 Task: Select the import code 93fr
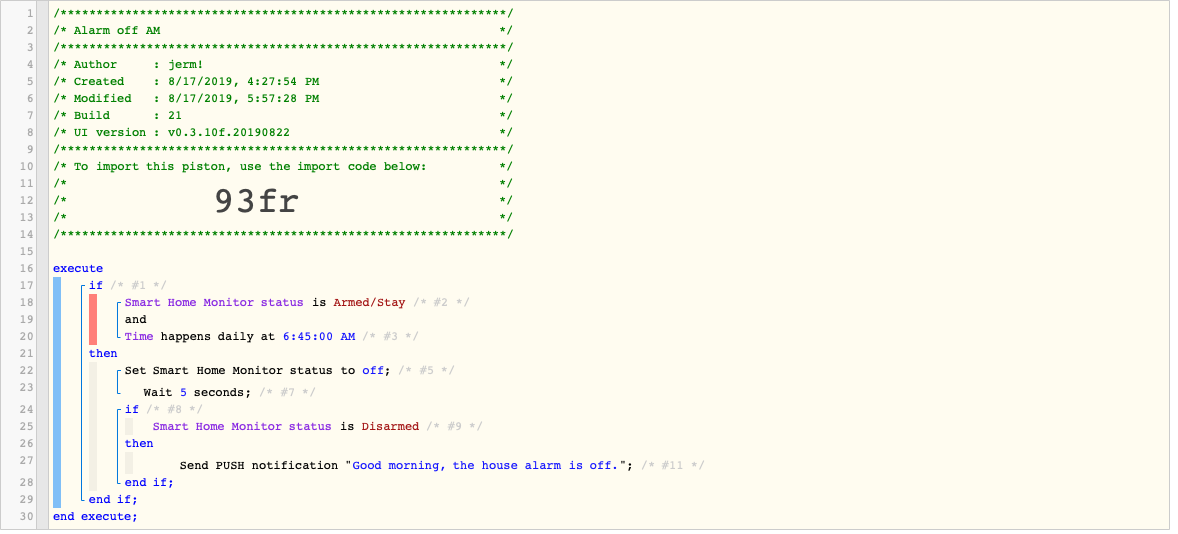[x=257, y=201]
